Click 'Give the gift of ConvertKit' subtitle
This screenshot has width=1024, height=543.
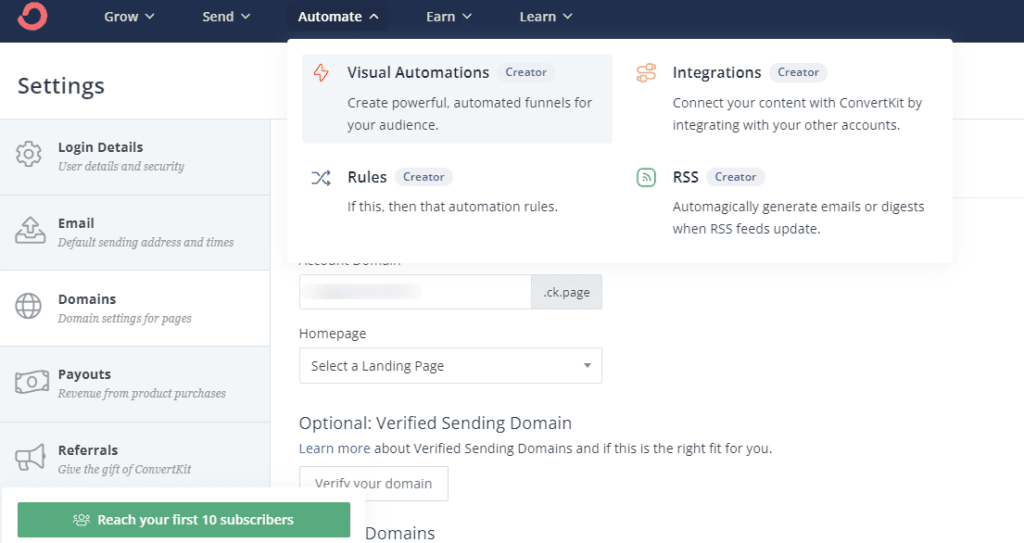click(x=125, y=469)
